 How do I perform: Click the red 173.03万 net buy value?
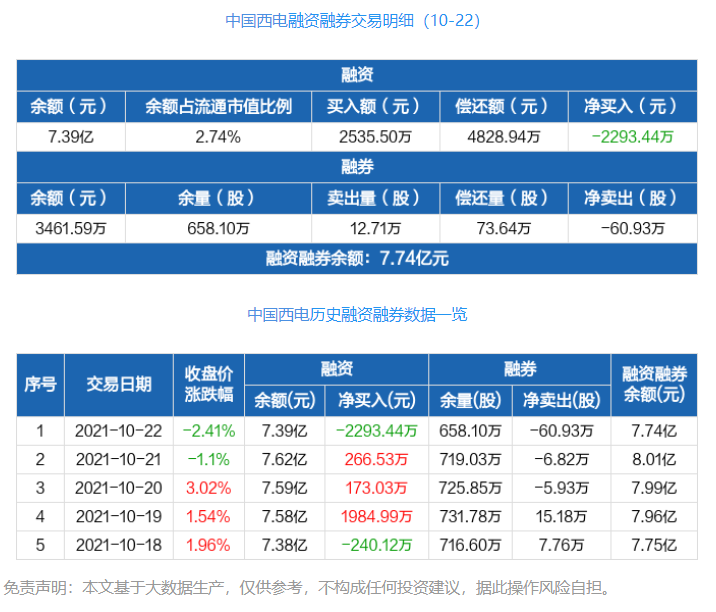point(377,488)
